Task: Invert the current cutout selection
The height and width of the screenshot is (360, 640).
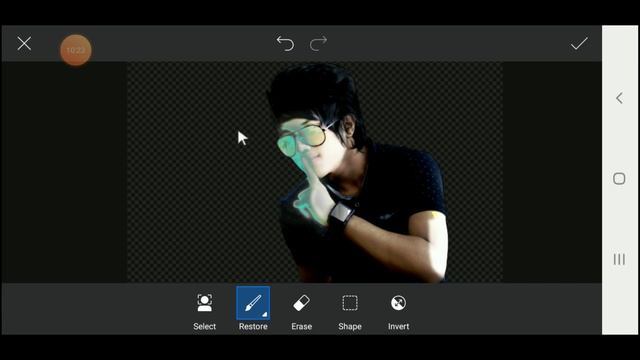Action: (x=398, y=303)
